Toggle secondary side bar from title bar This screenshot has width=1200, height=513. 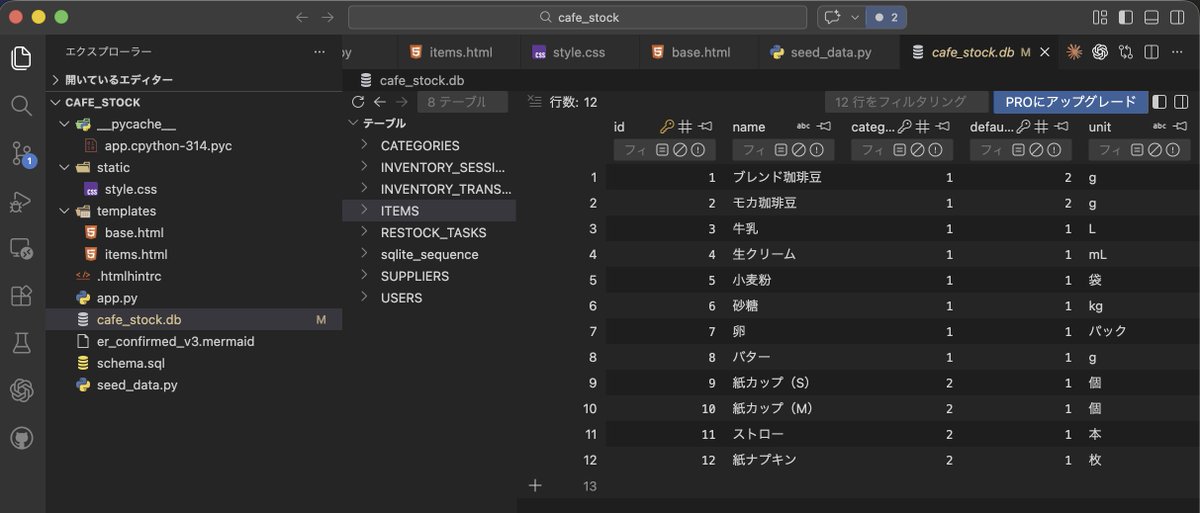(1177, 17)
